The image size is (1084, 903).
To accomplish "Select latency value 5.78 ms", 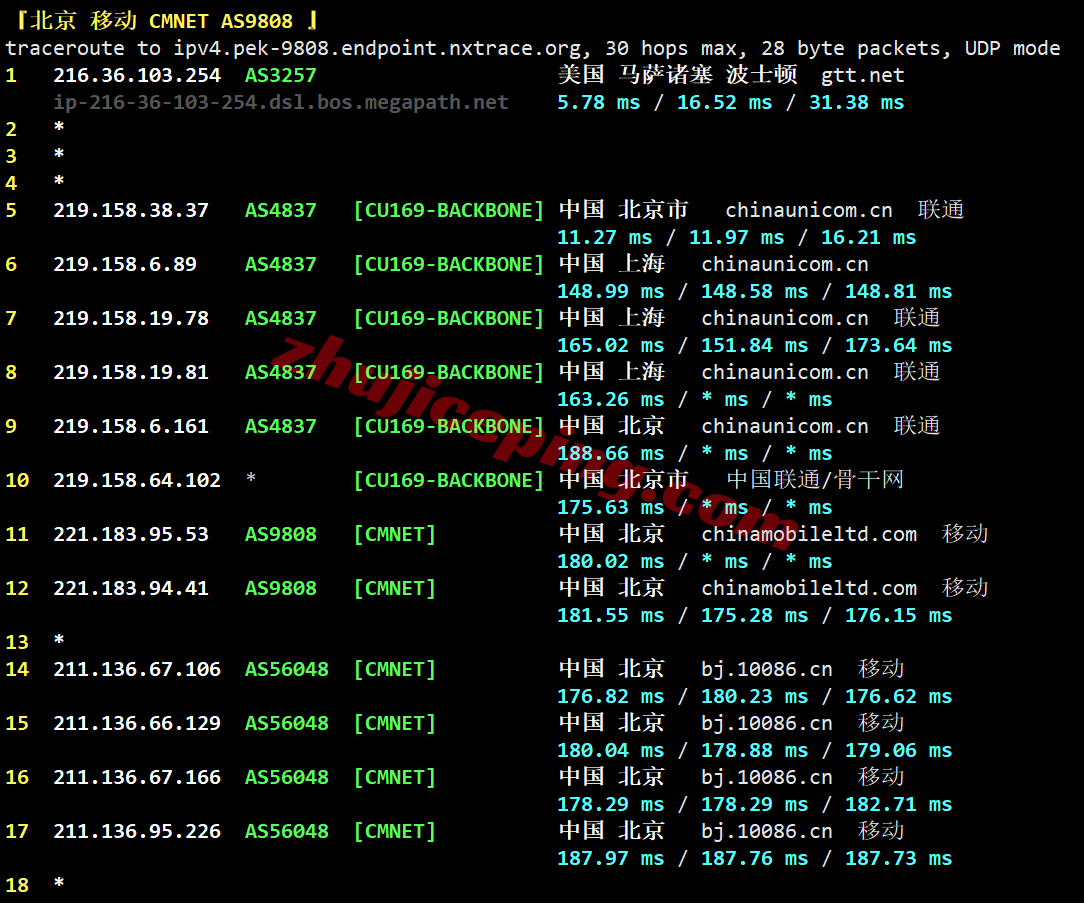I will pos(599,102).
